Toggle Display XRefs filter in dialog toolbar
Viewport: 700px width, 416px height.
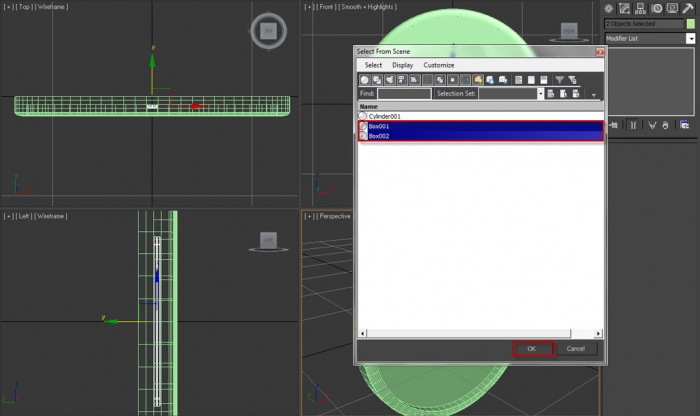pos(453,80)
